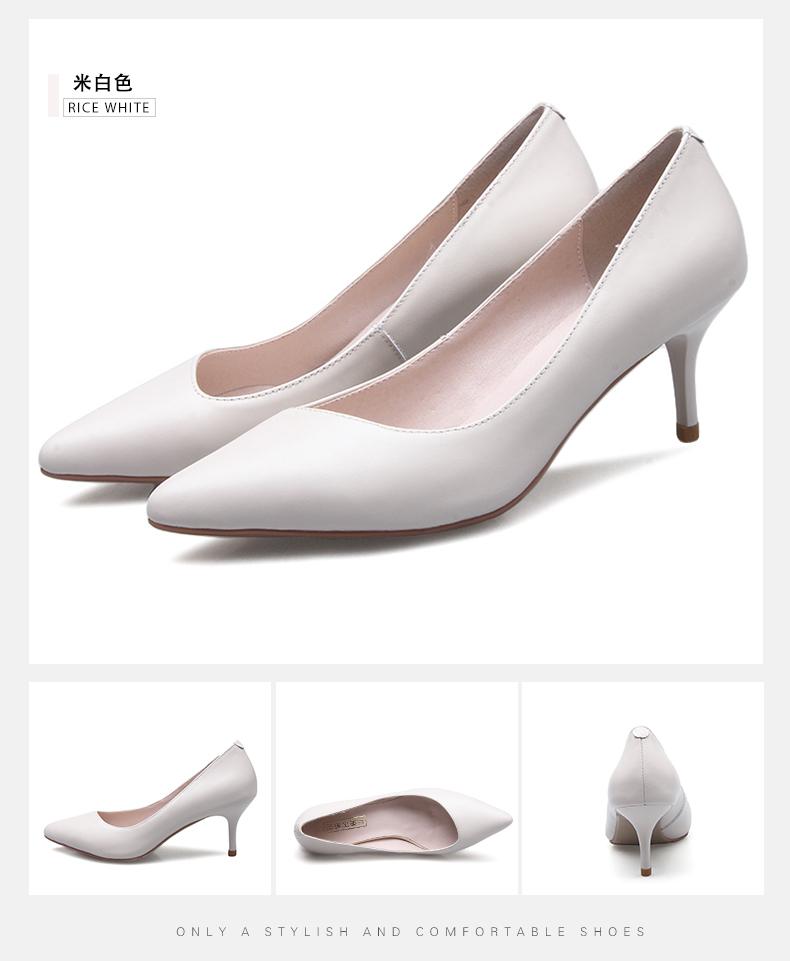Select the RICE WHITE boxed label
790x961 pixels.
coord(109,108)
